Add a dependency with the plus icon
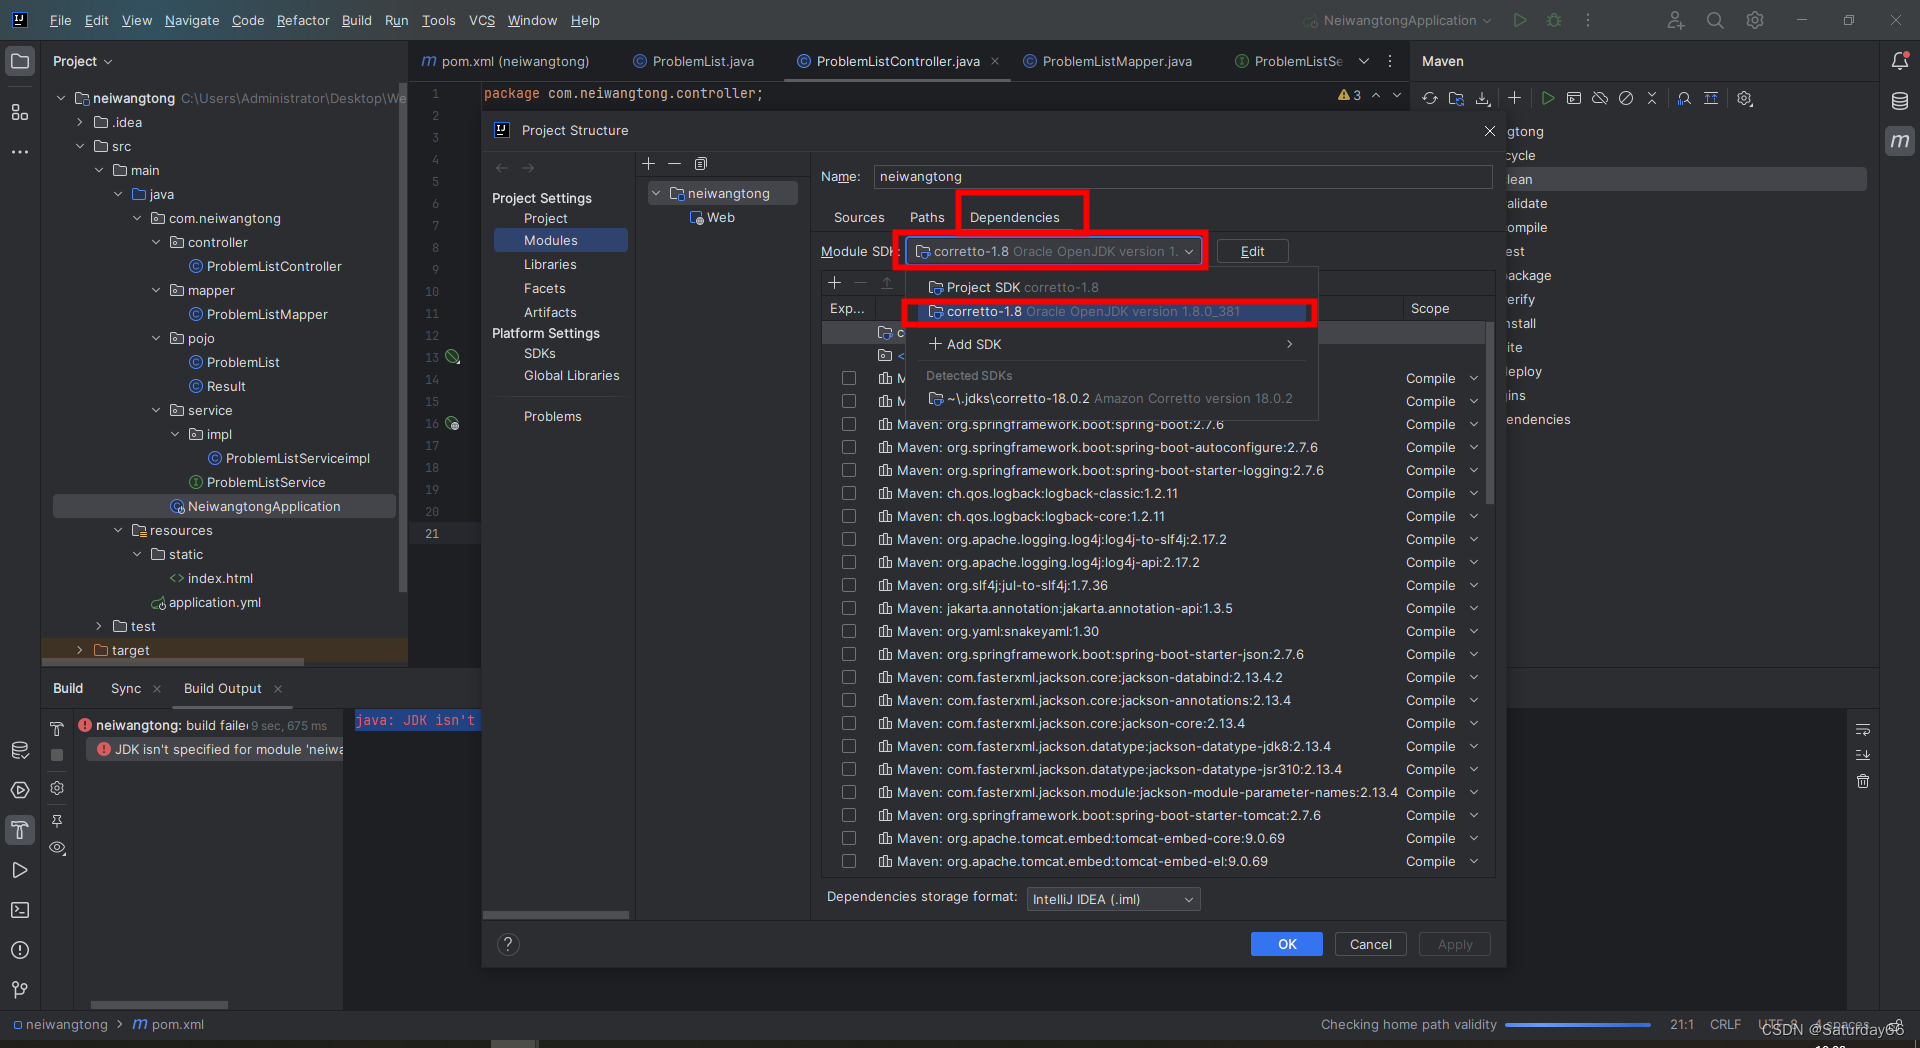 (x=835, y=283)
